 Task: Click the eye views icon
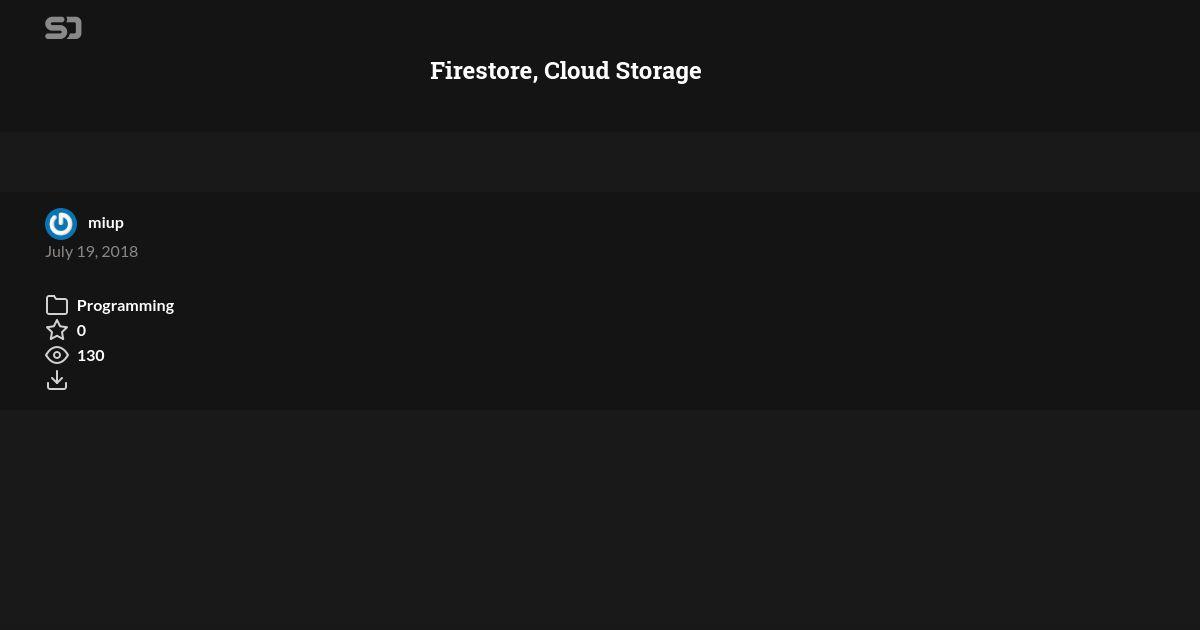click(x=57, y=355)
